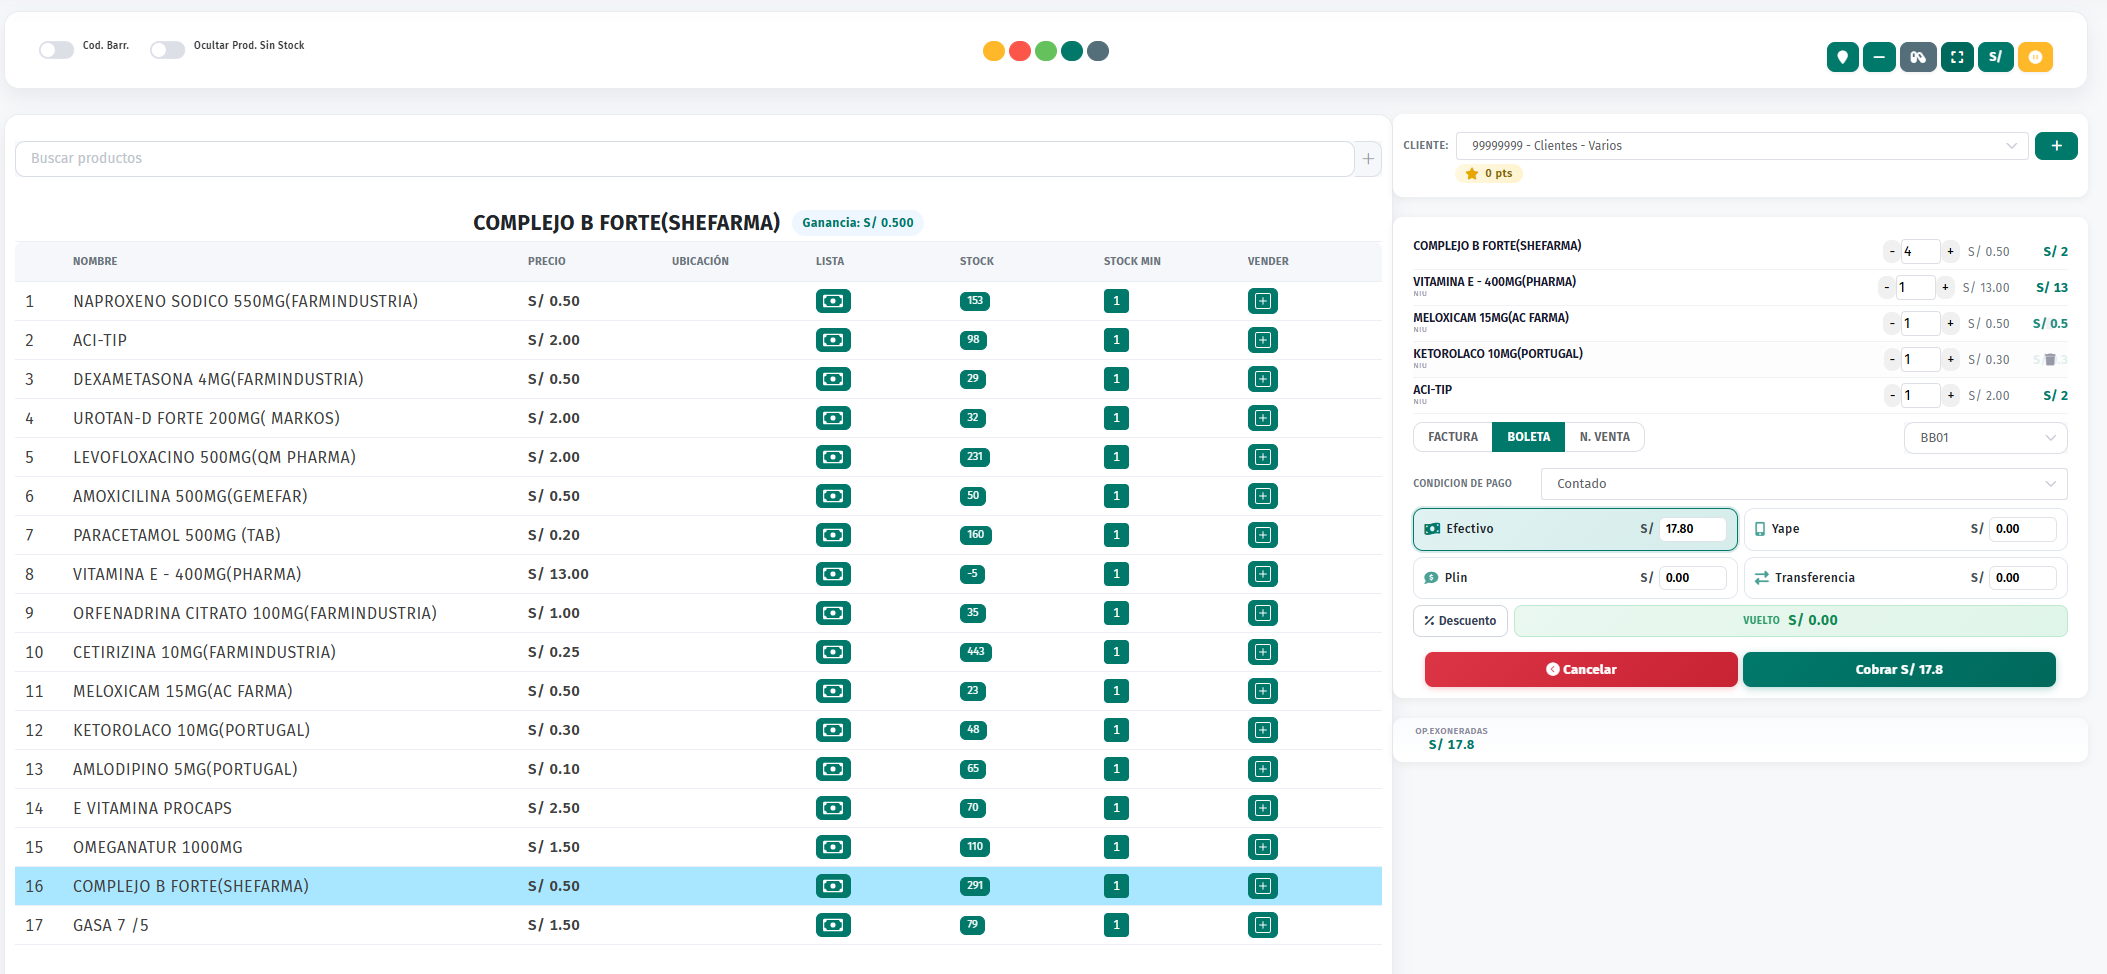
Task: Decrease KETOROLACO 10MG quantity in cart
Action: pos(1892,360)
